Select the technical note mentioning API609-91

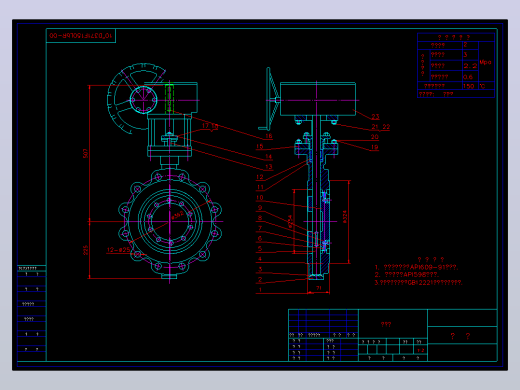(416, 267)
